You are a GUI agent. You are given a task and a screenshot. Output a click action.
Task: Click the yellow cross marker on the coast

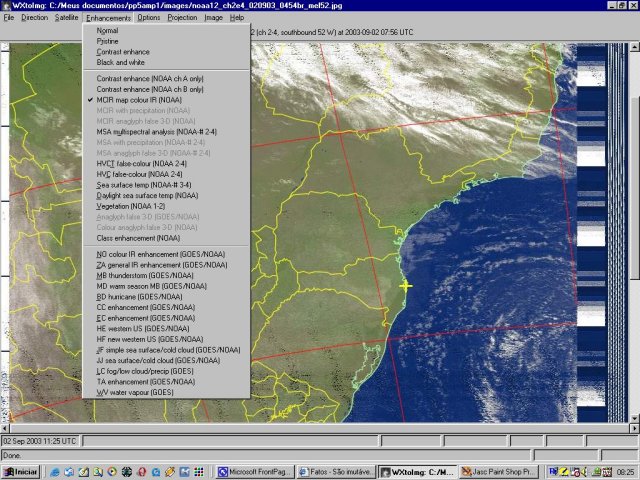click(x=405, y=286)
